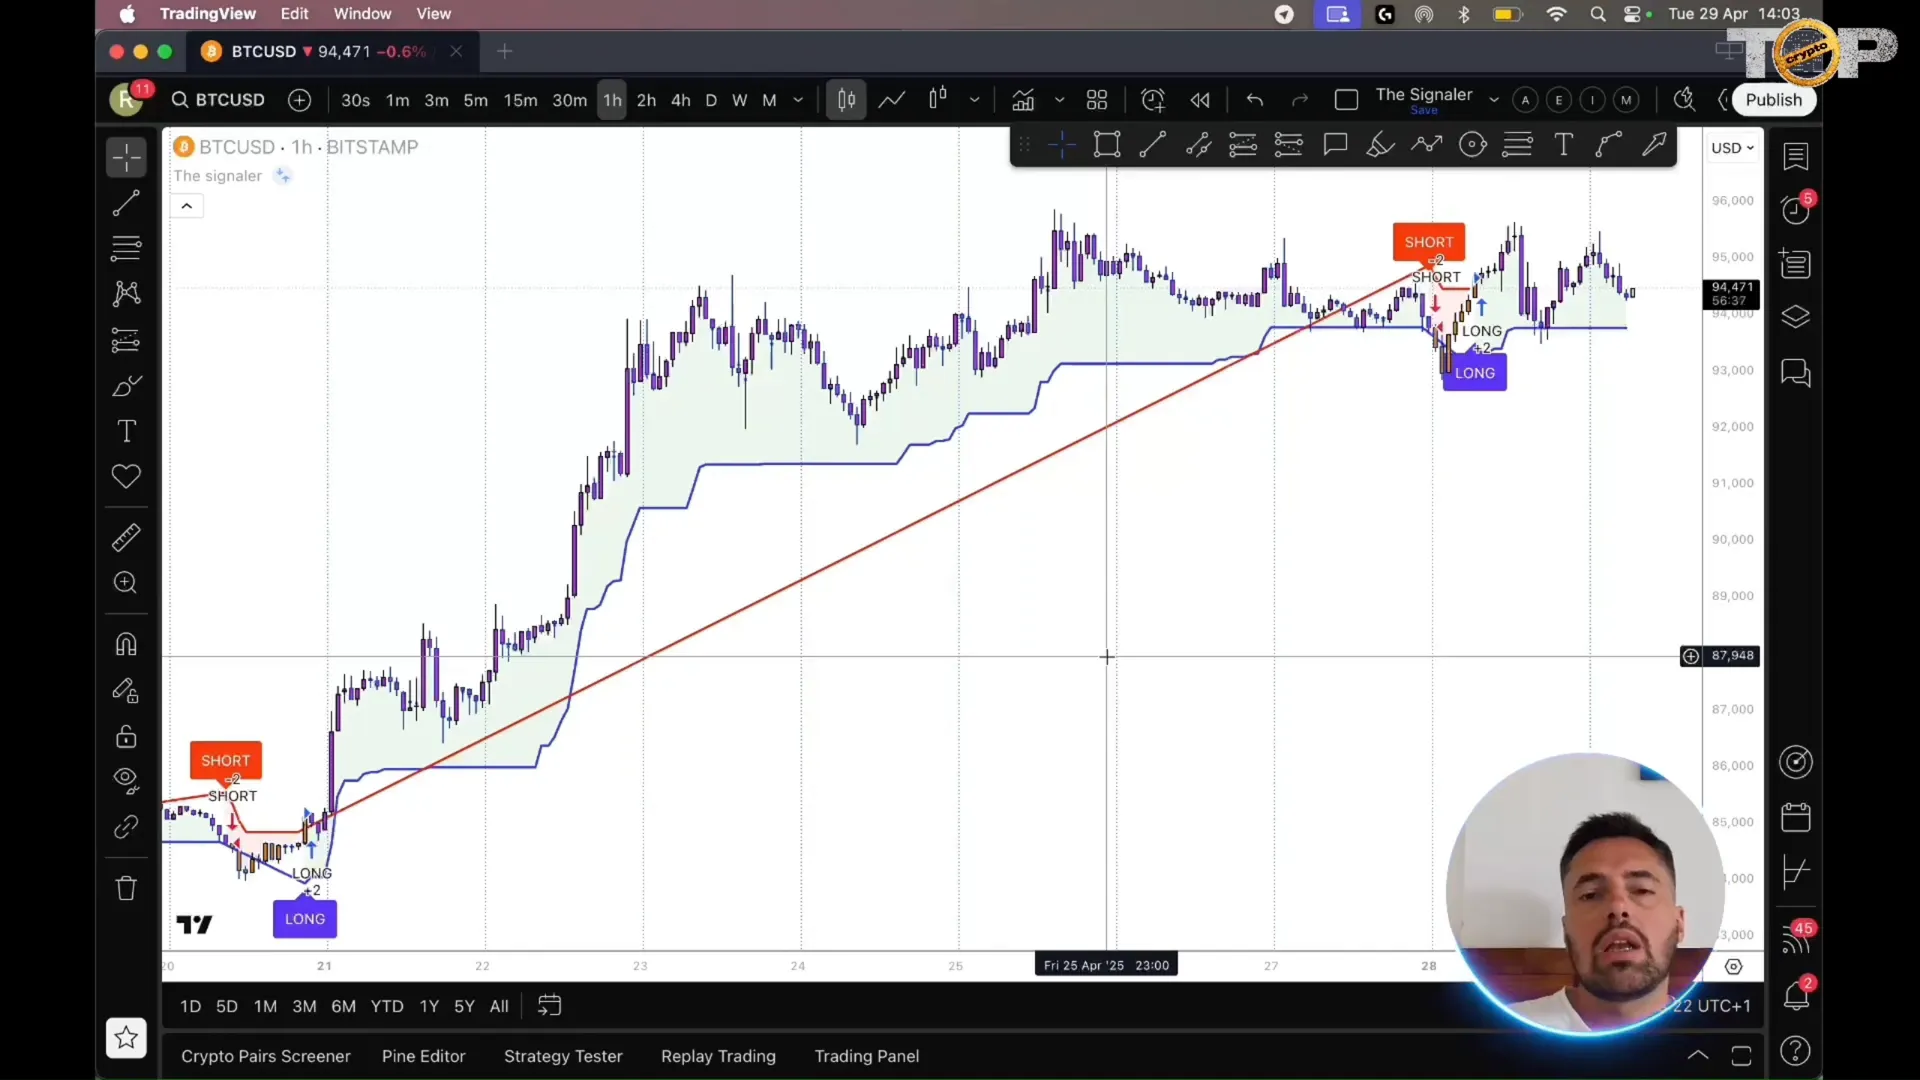This screenshot has width=1920, height=1080.
Task: Toggle magnet mode for drawings
Action: point(126,645)
